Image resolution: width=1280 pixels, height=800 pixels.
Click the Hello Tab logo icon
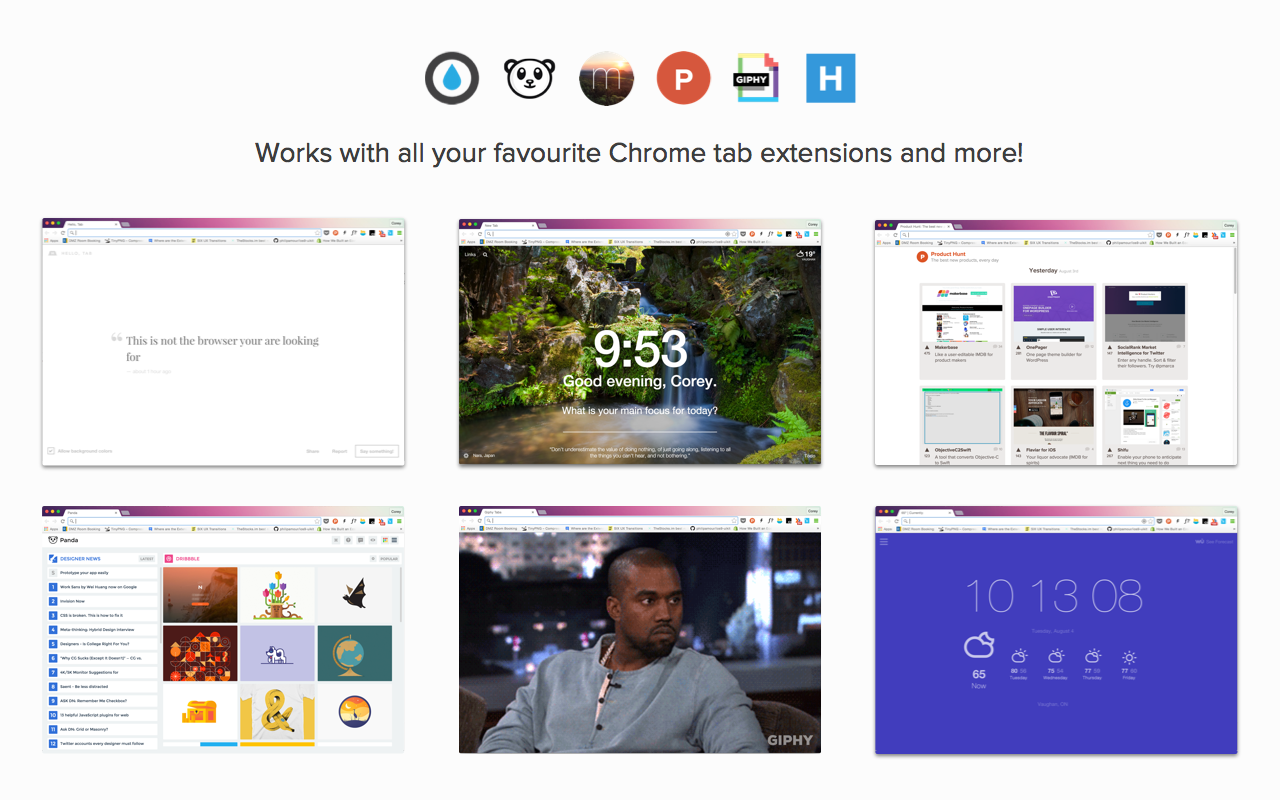(x=53, y=253)
